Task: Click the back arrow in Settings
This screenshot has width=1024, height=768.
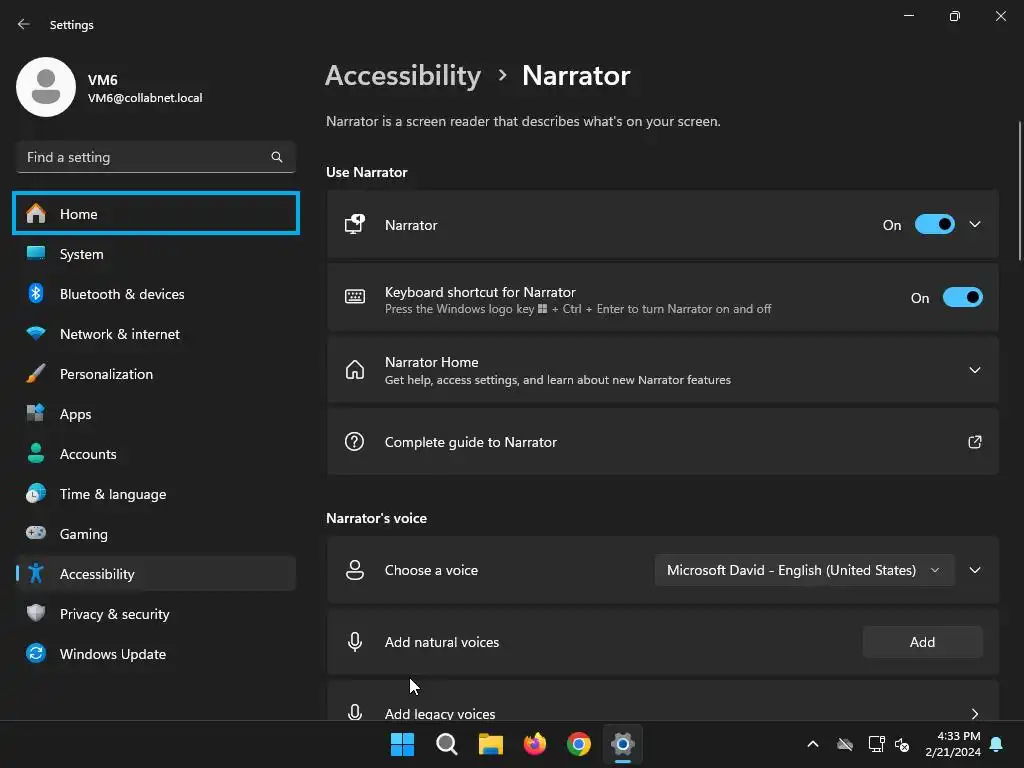Action: tap(24, 24)
